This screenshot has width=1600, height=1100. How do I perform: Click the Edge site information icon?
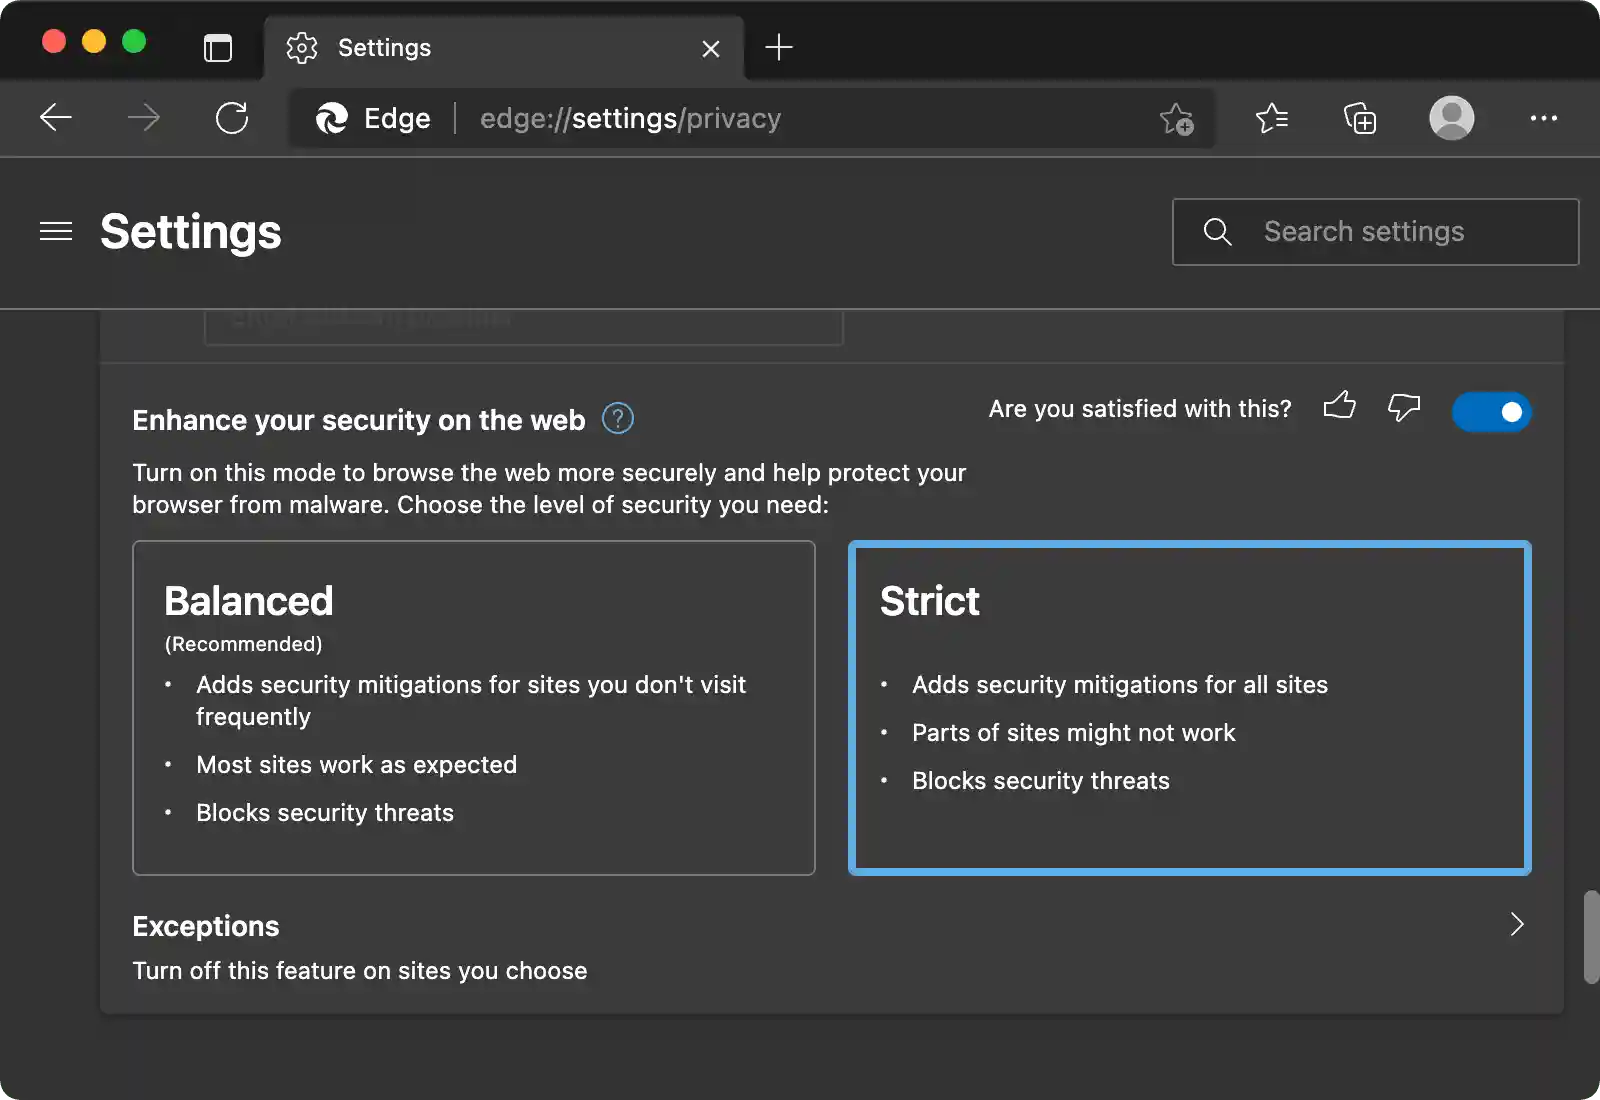[x=334, y=118]
